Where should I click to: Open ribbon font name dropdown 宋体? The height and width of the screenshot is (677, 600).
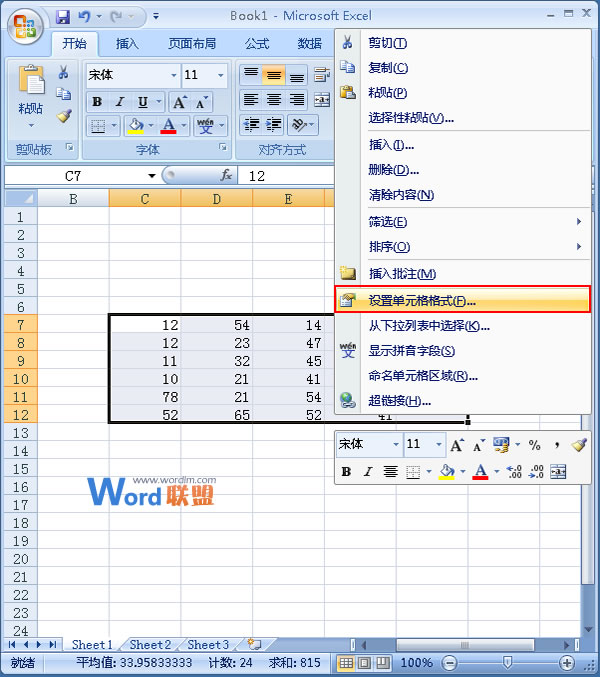(174, 75)
